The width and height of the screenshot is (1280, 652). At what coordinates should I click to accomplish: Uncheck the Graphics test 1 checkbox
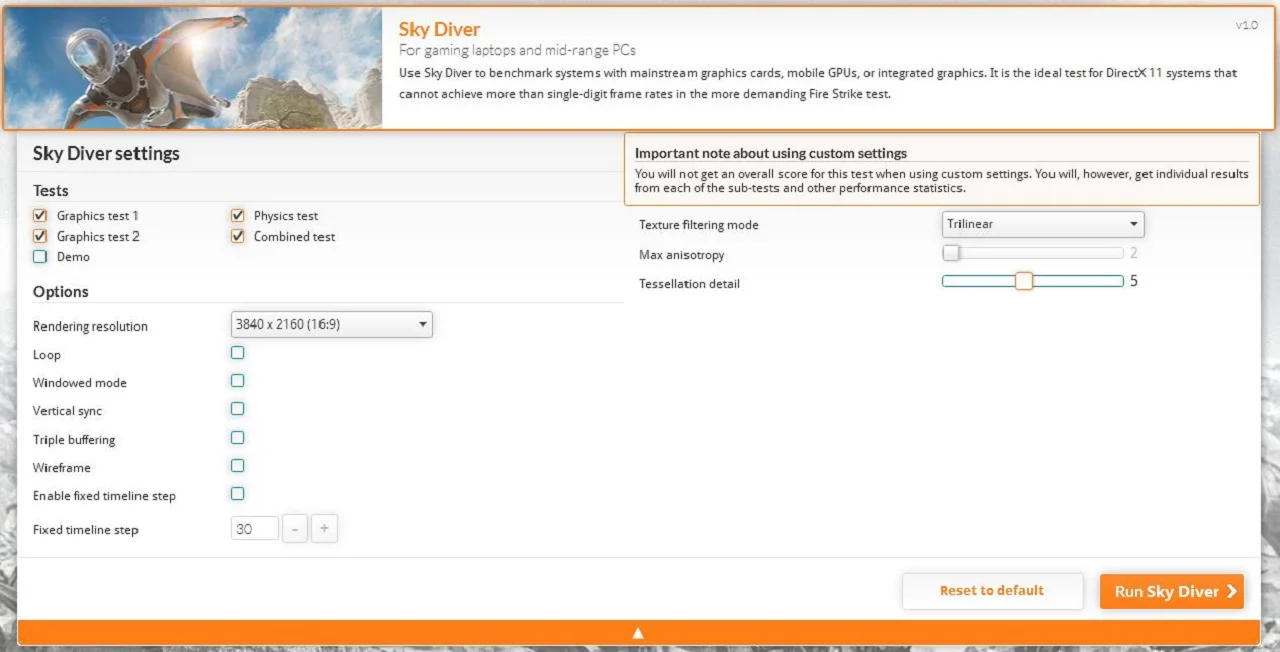tap(40, 215)
